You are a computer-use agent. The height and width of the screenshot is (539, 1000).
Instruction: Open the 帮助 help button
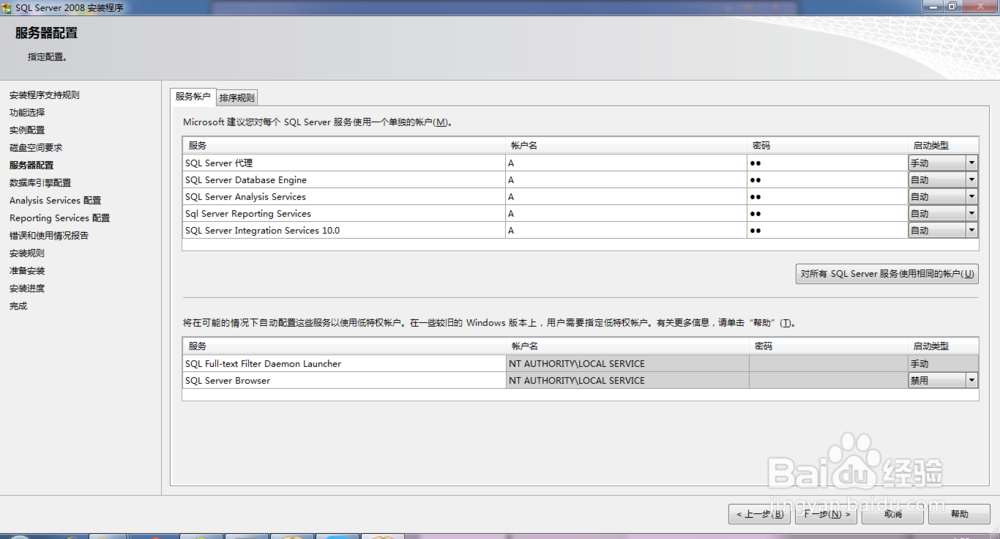point(959,514)
